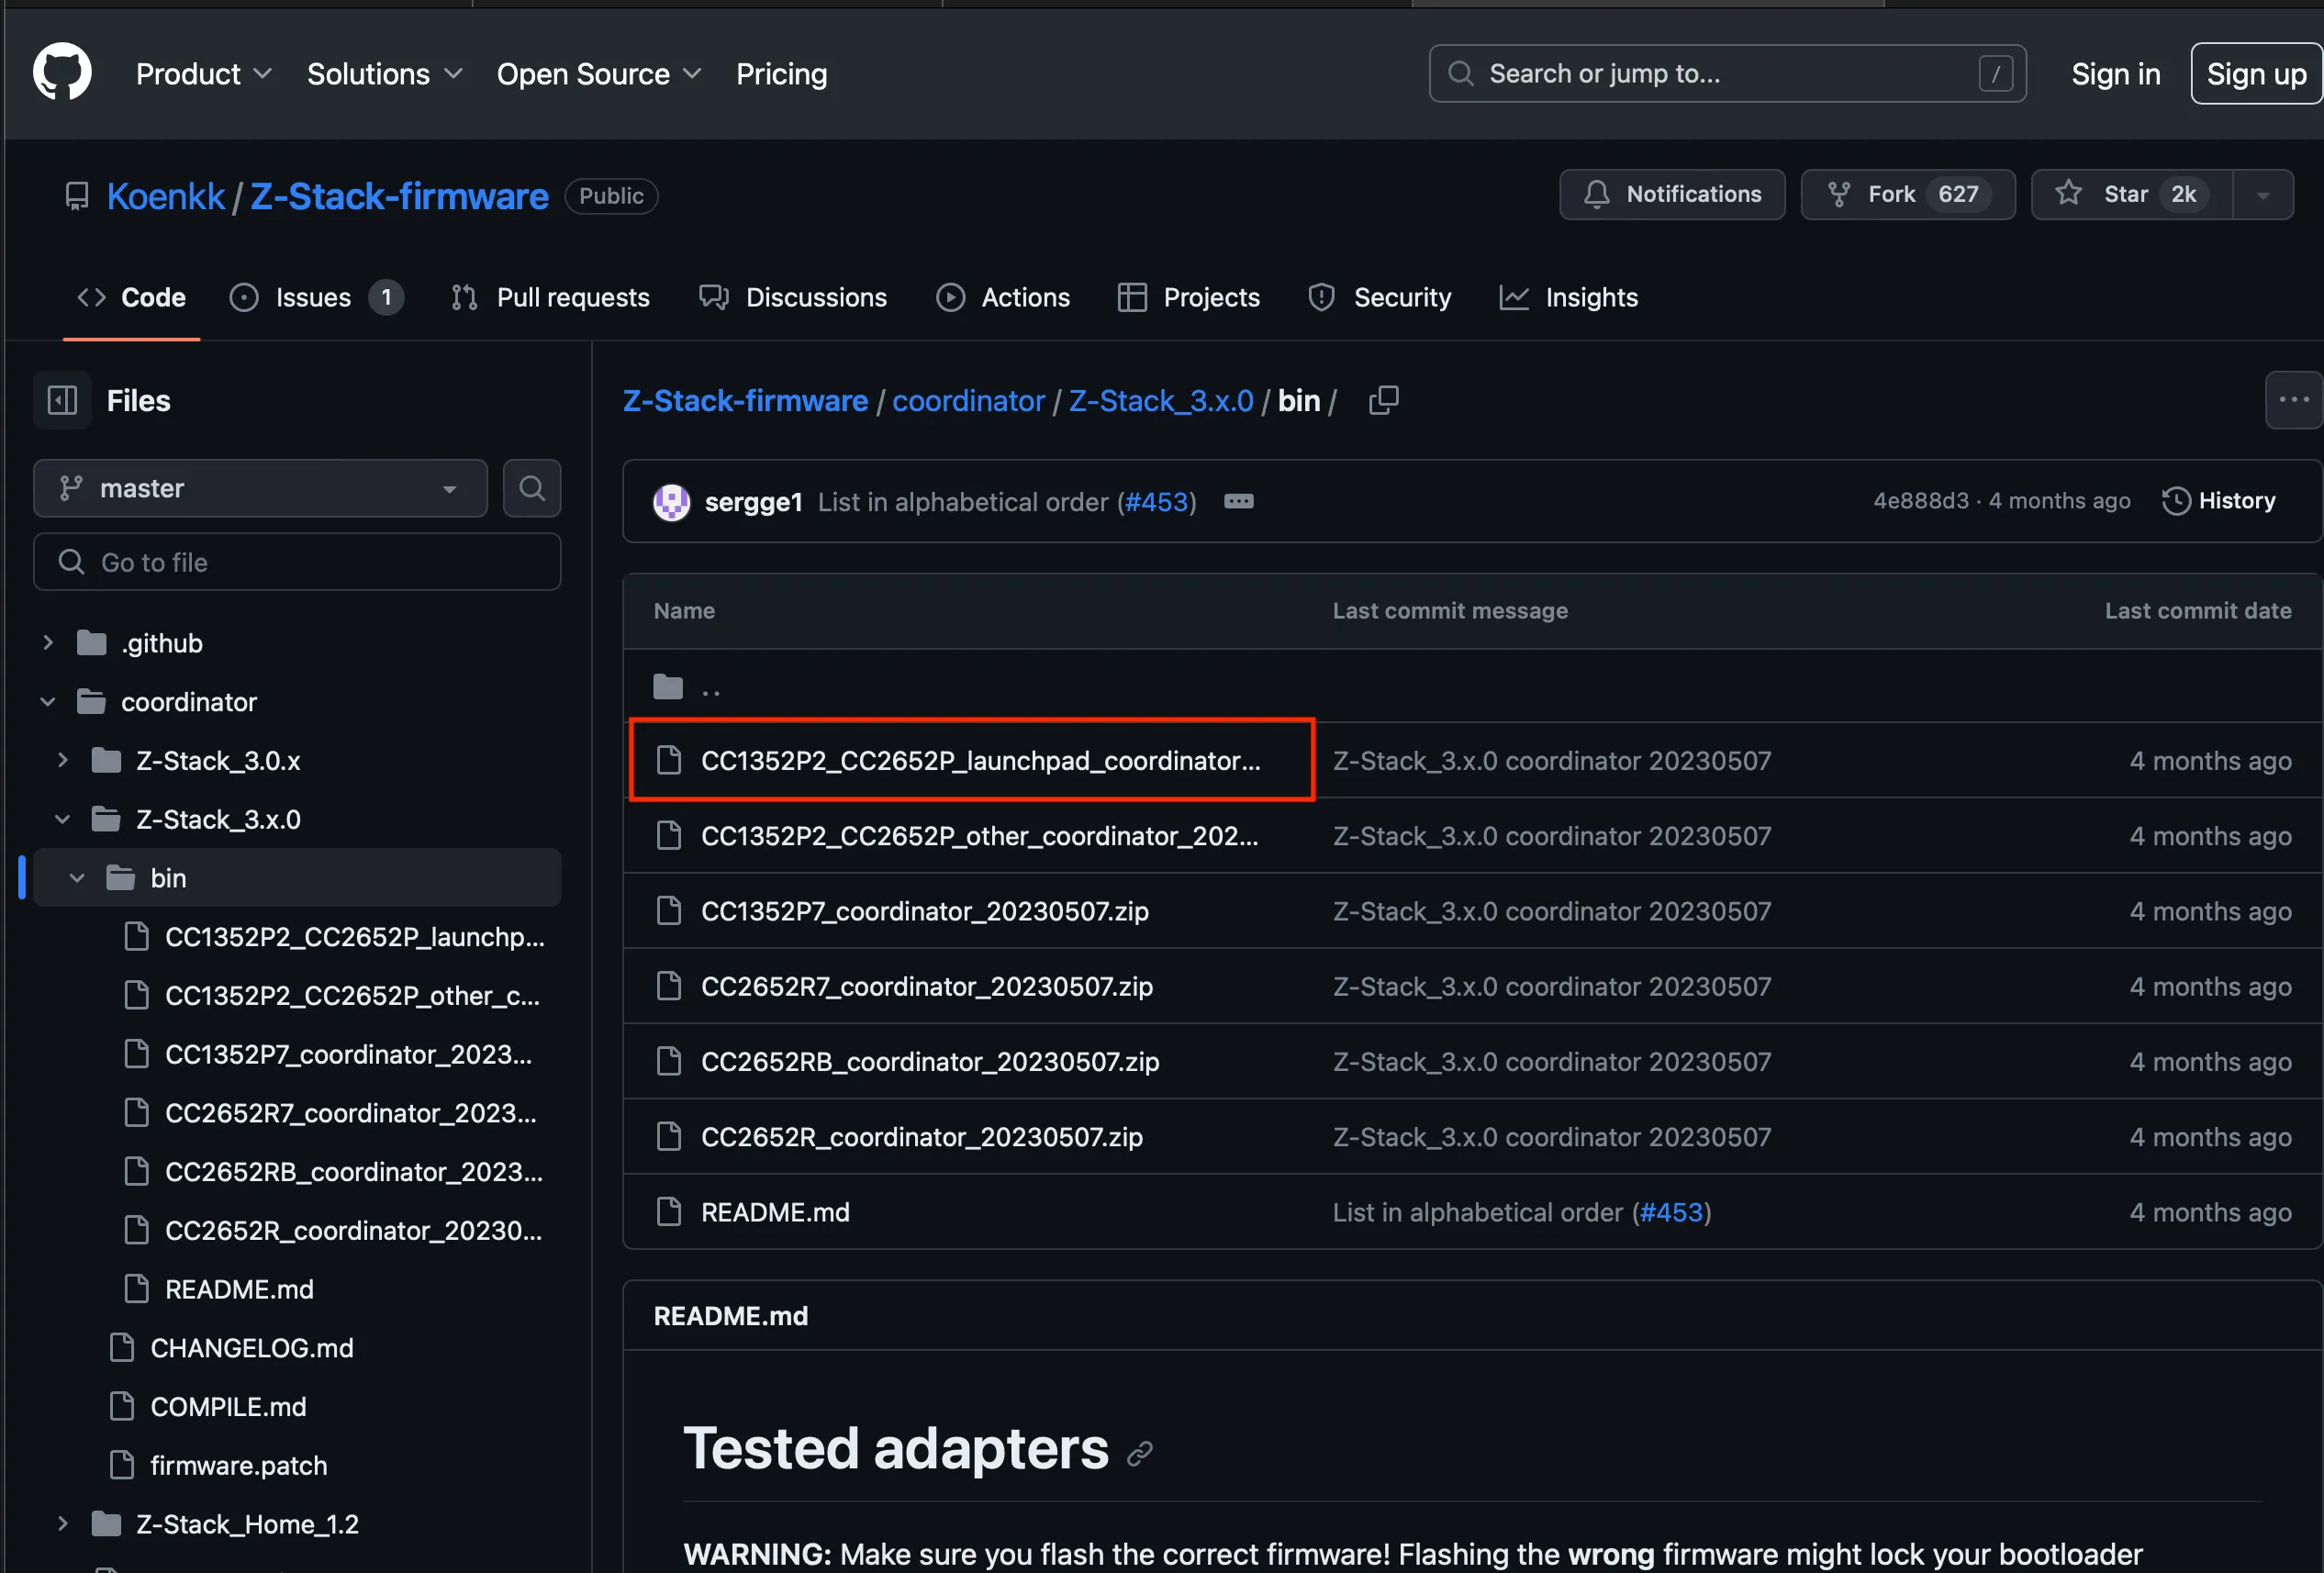Viewport: 2324px width, 1573px height.
Task: Click the Pricing link
Action: coord(782,74)
